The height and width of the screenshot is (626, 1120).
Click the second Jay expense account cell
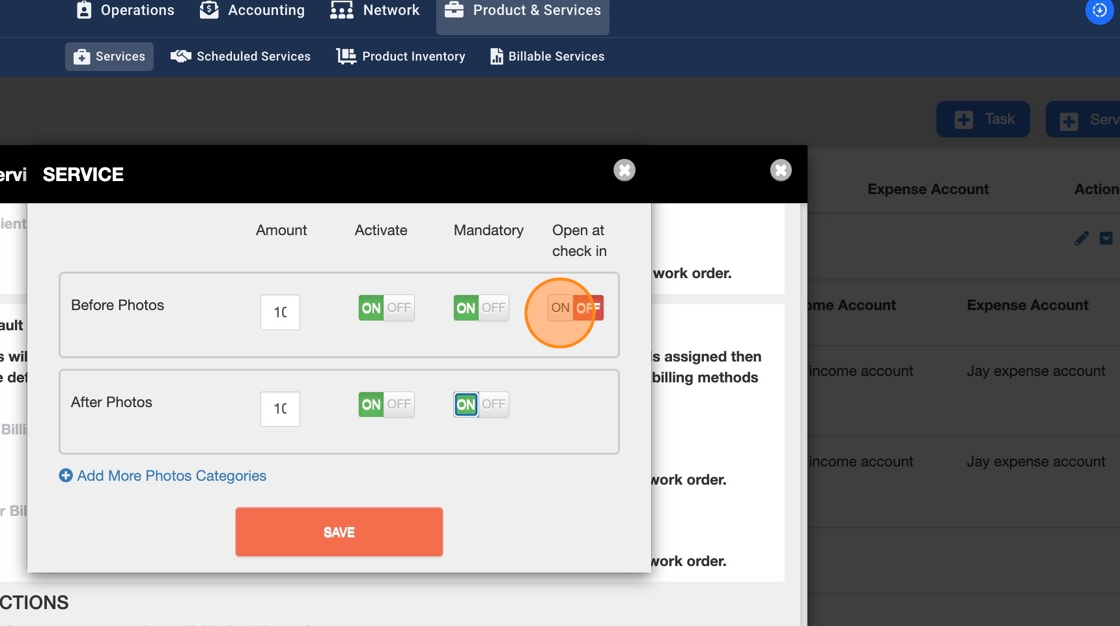click(x=1036, y=462)
